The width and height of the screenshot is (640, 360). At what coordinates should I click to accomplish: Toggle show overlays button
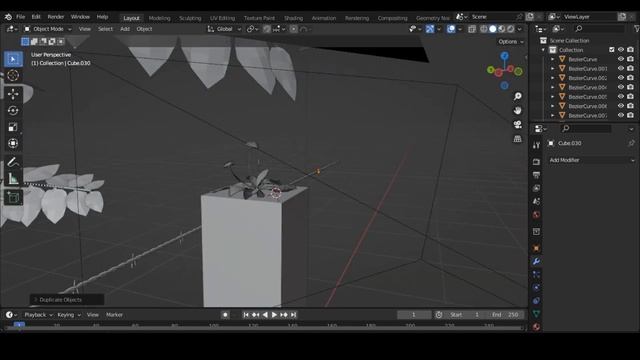coord(451,29)
